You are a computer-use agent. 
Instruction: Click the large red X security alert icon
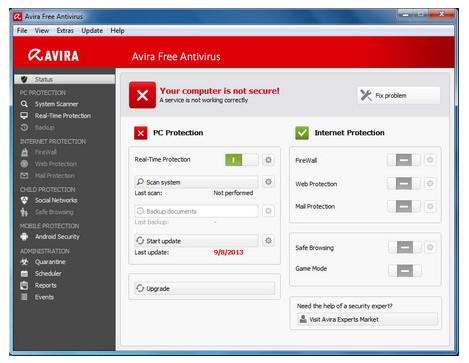(x=142, y=95)
